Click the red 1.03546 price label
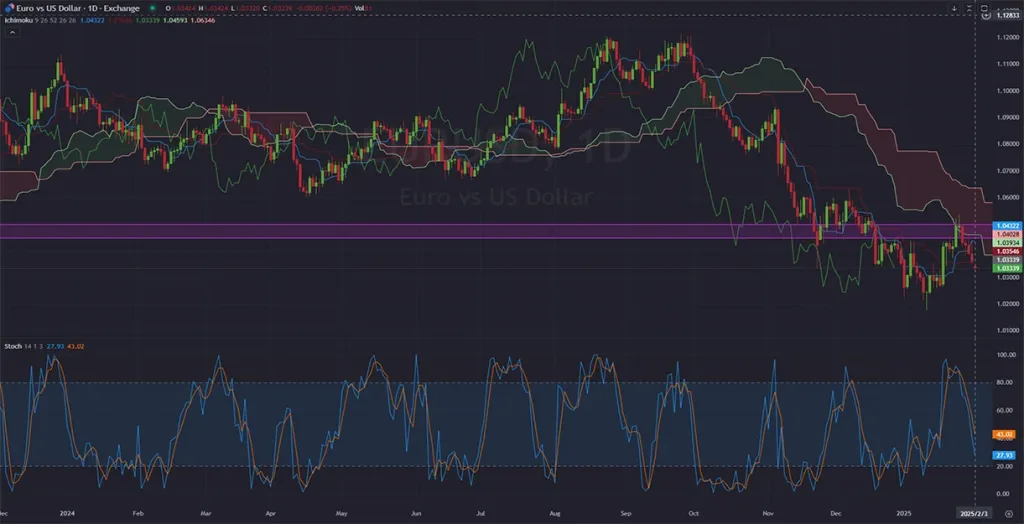 click(x=1006, y=251)
